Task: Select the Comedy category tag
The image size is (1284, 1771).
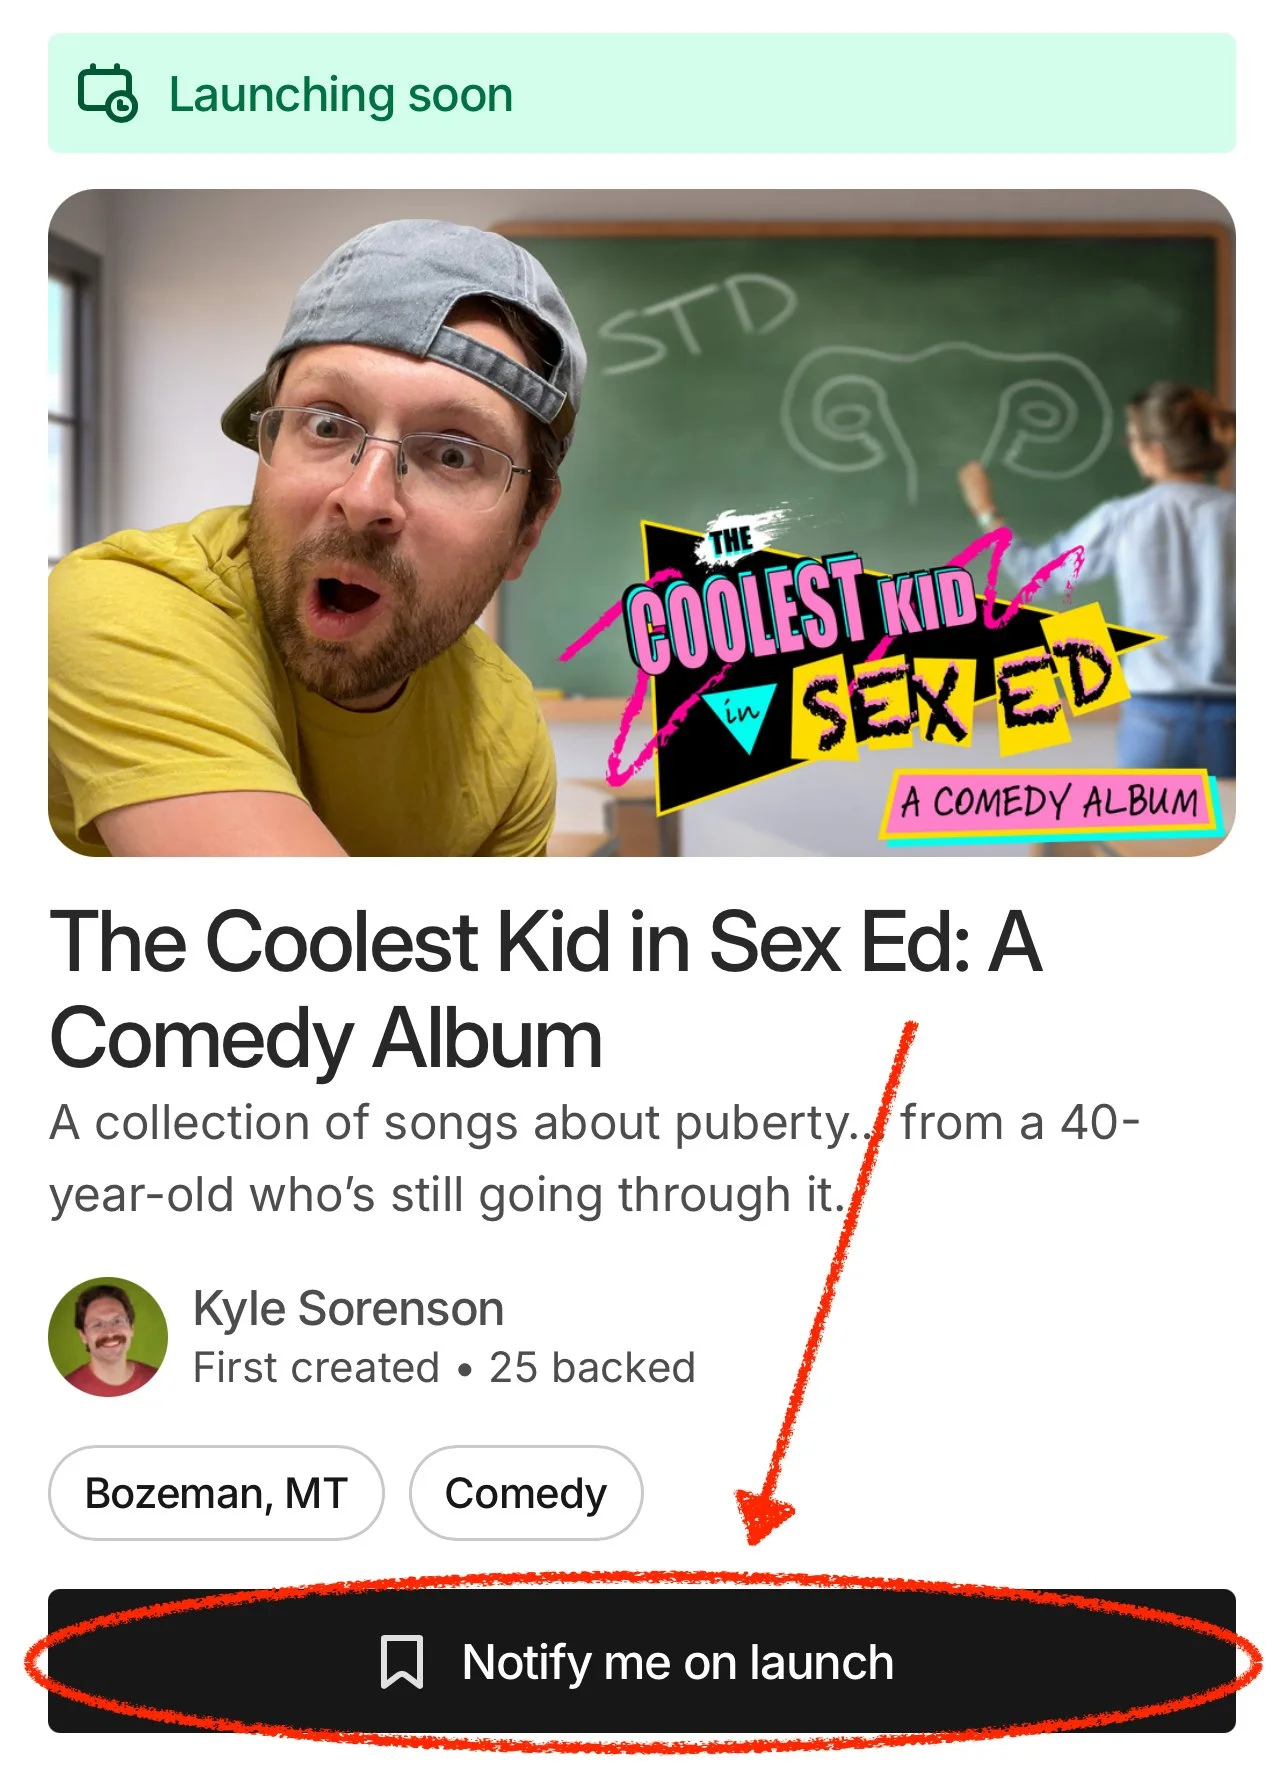Action: pos(526,1493)
